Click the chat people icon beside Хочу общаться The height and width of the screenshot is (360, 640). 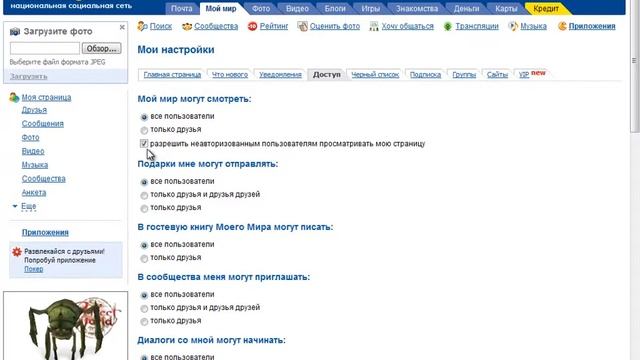click(x=374, y=27)
